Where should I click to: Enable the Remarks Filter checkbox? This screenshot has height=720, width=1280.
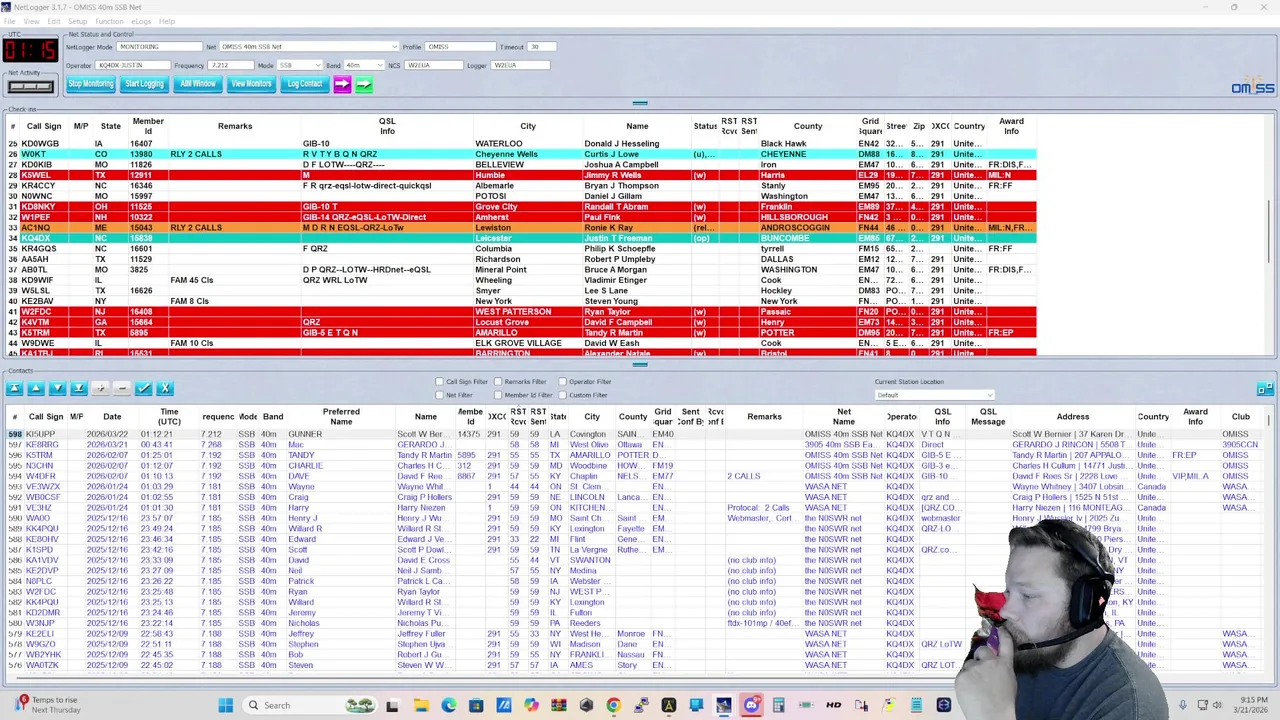coord(498,382)
